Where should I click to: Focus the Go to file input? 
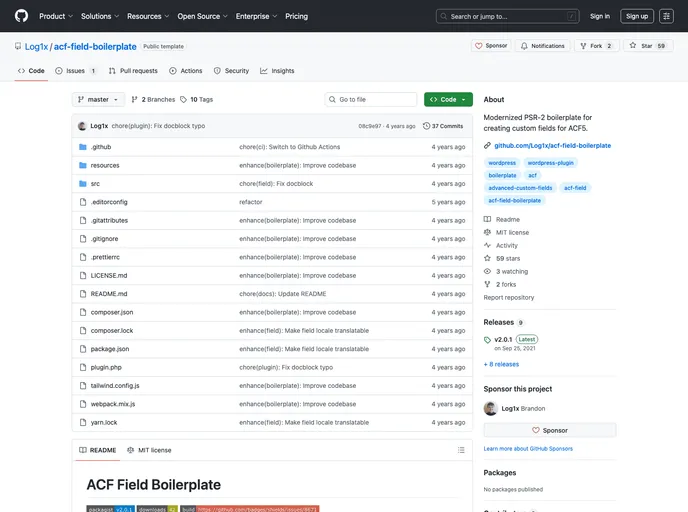tap(371, 100)
